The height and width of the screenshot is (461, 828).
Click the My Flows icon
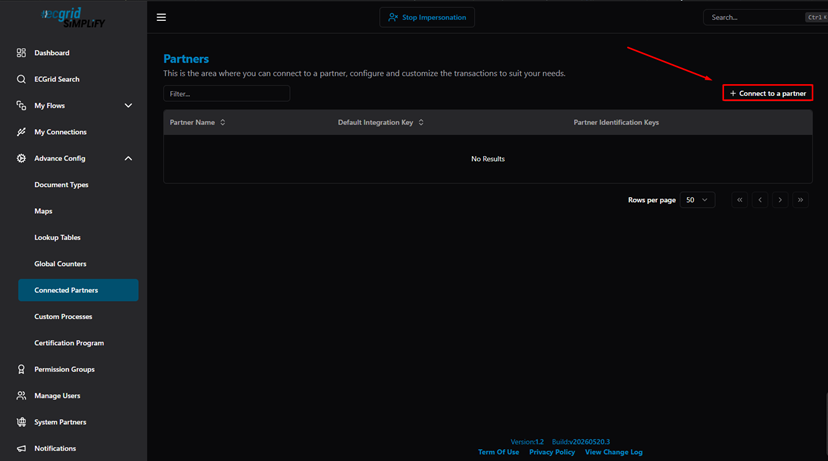[x=21, y=106]
